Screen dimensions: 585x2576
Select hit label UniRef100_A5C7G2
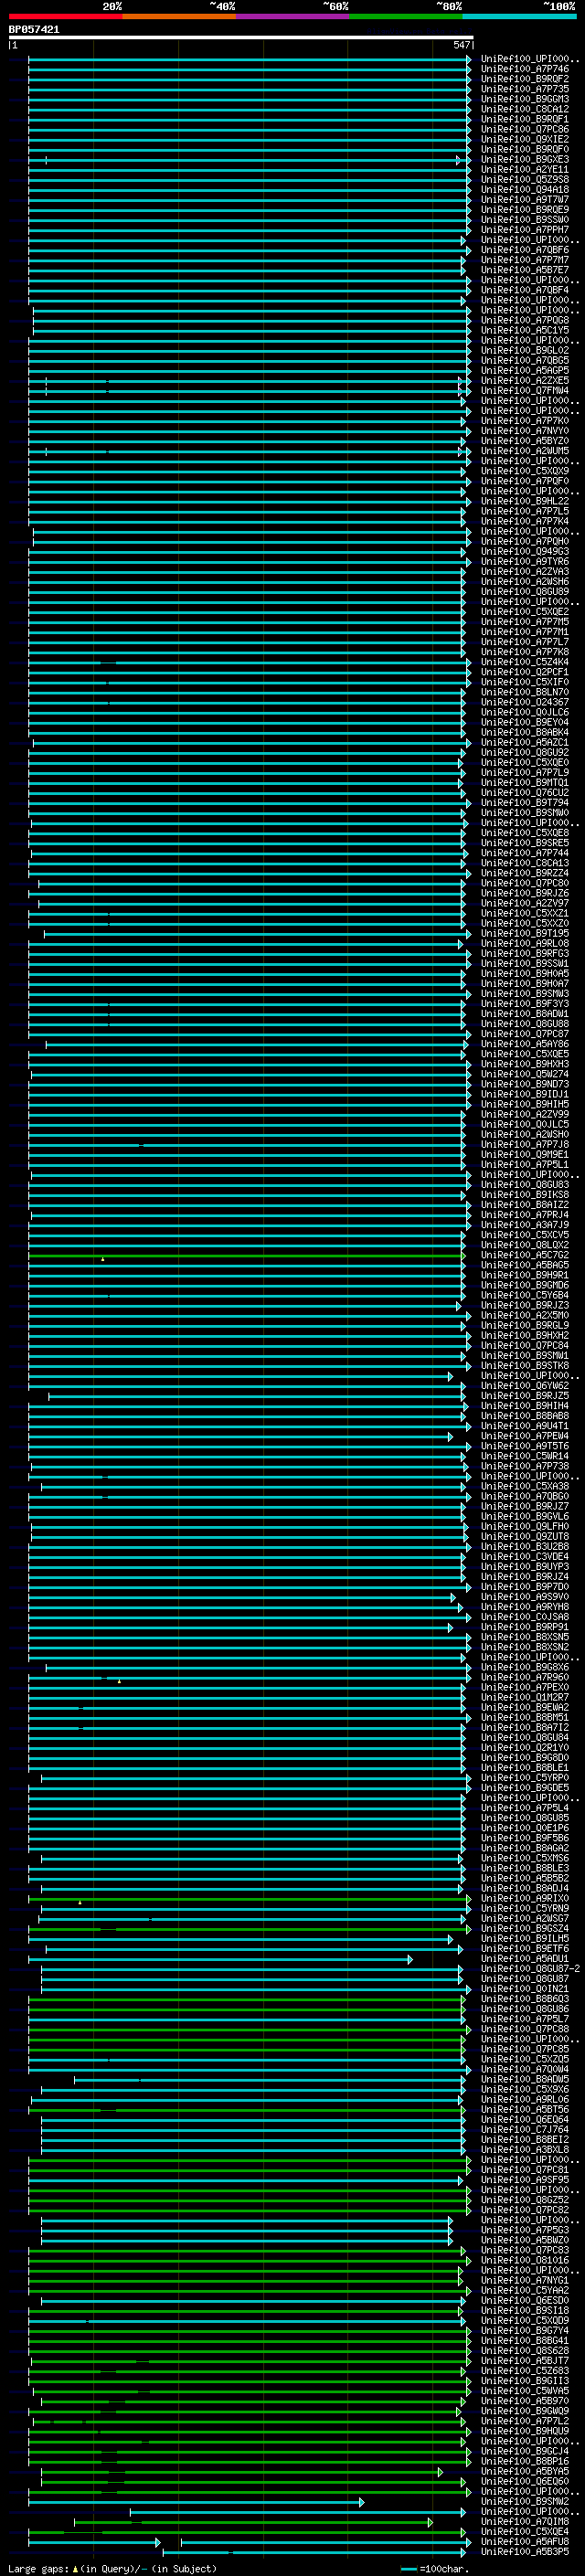[525, 1254]
